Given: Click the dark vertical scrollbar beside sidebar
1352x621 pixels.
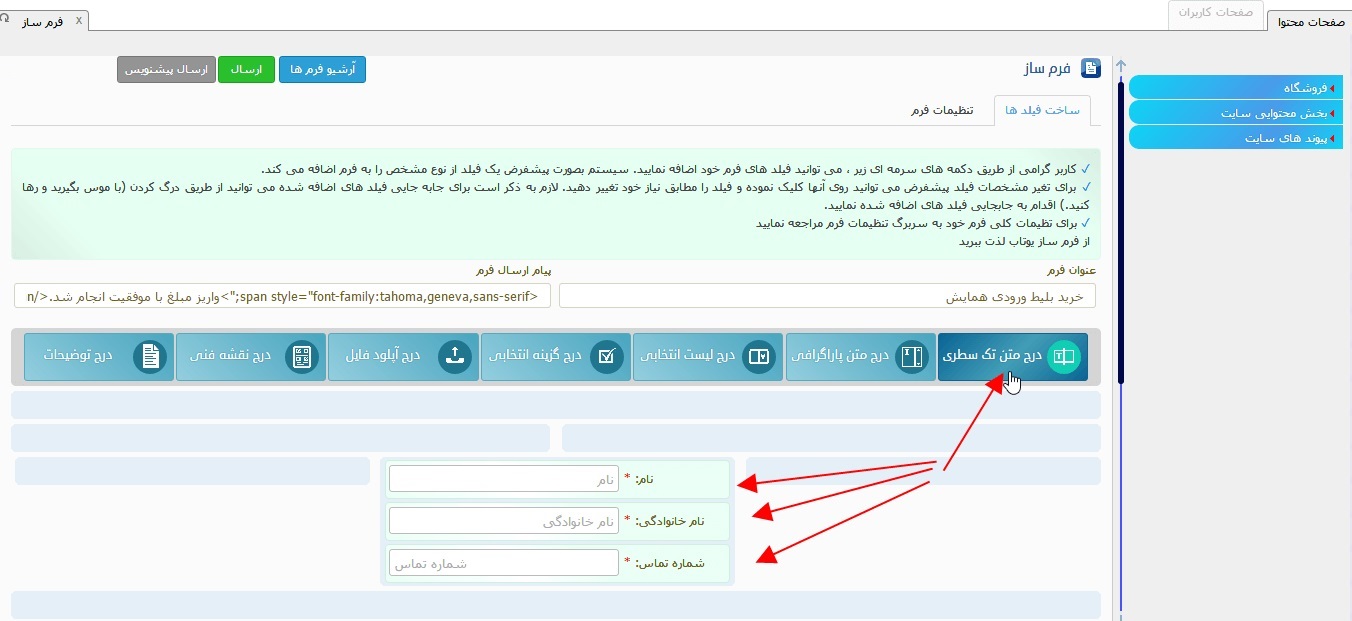Looking at the screenshot, I should click(x=1121, y=230).
